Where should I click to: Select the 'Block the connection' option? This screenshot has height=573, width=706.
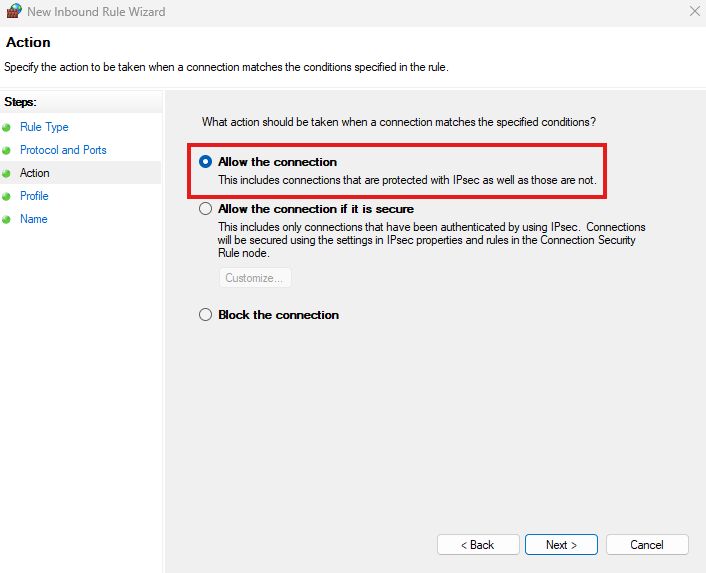[x=206, y=315]
